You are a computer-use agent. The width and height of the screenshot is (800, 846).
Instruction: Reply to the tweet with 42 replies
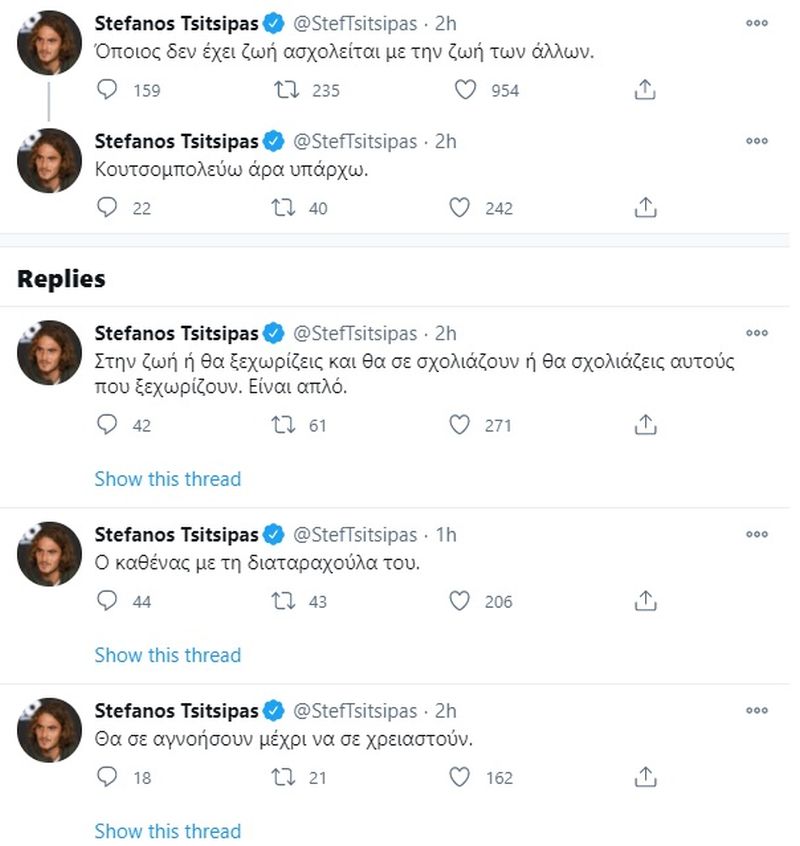tap(107, 425)
